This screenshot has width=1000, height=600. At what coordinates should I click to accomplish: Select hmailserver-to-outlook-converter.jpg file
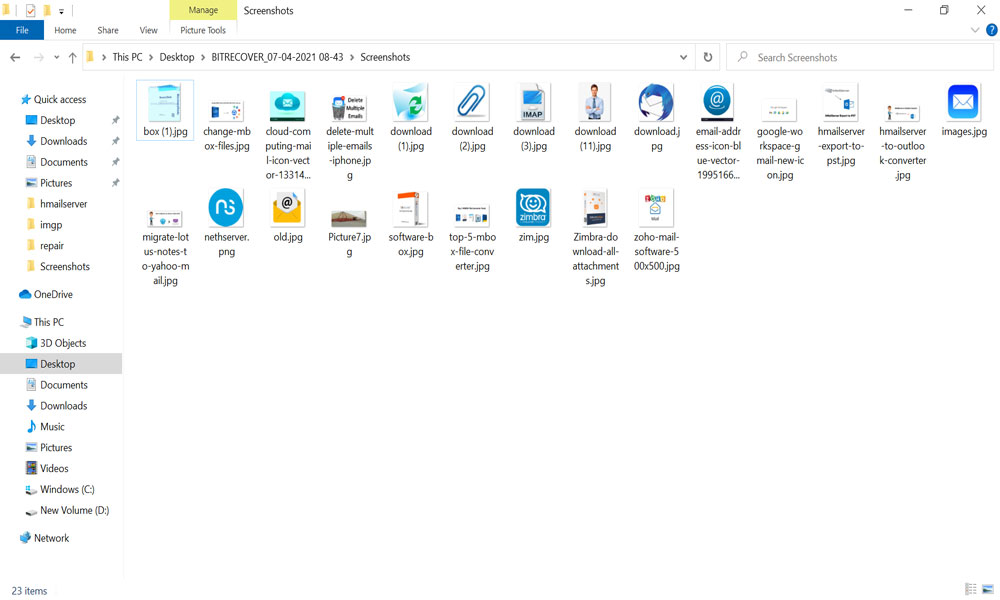point(902,112)
